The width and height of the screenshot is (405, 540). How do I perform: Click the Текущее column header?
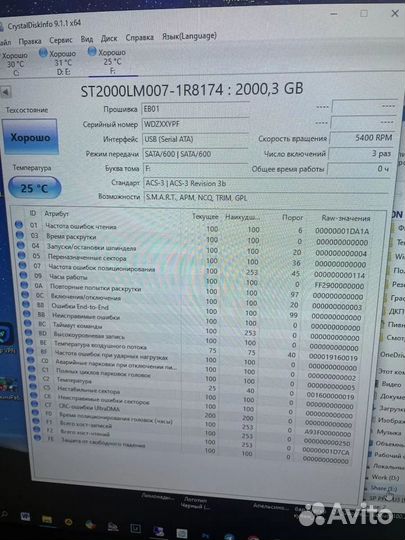(205, 217)
